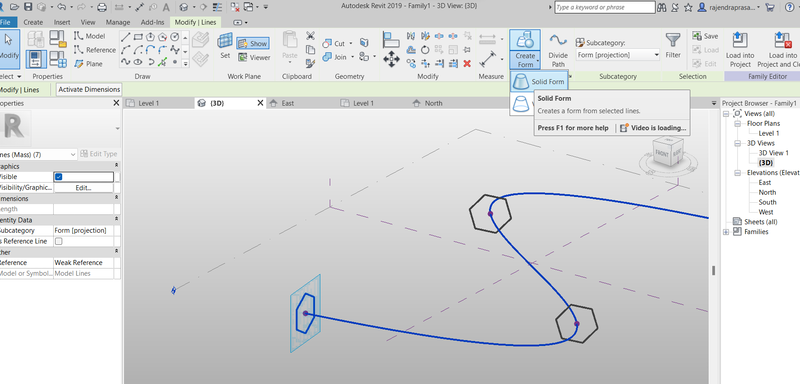Click the Reference line button
The image size is (800, 384).
point(95,50)
